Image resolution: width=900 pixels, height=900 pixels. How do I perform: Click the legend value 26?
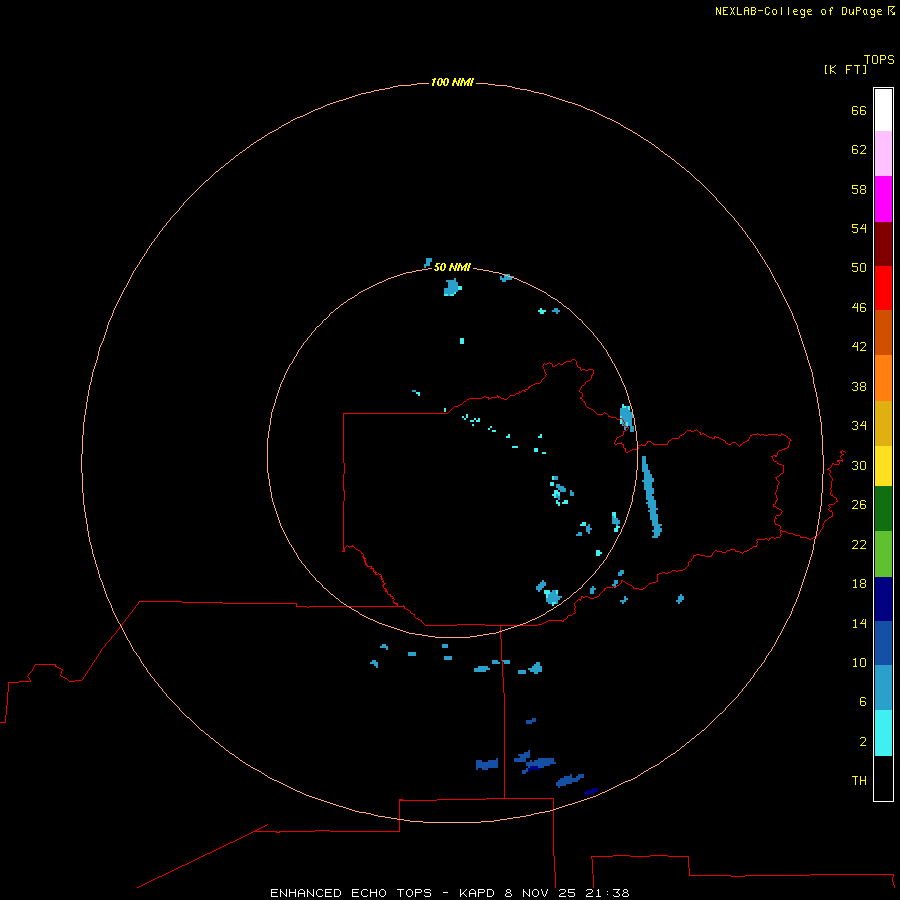pos(859,505)
